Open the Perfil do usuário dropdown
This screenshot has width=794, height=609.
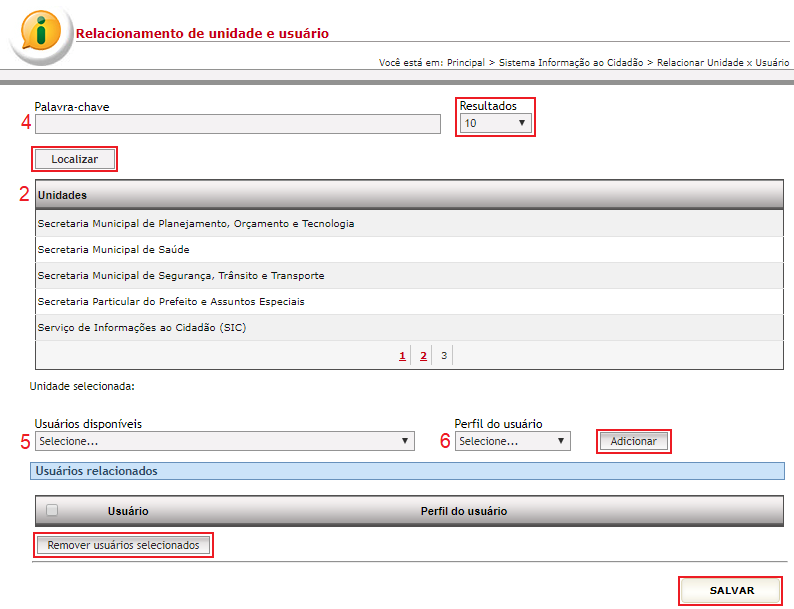512,441
